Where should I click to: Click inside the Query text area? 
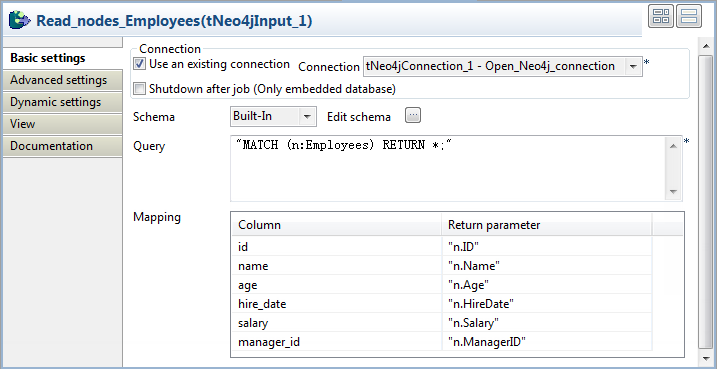coord(448,168)
